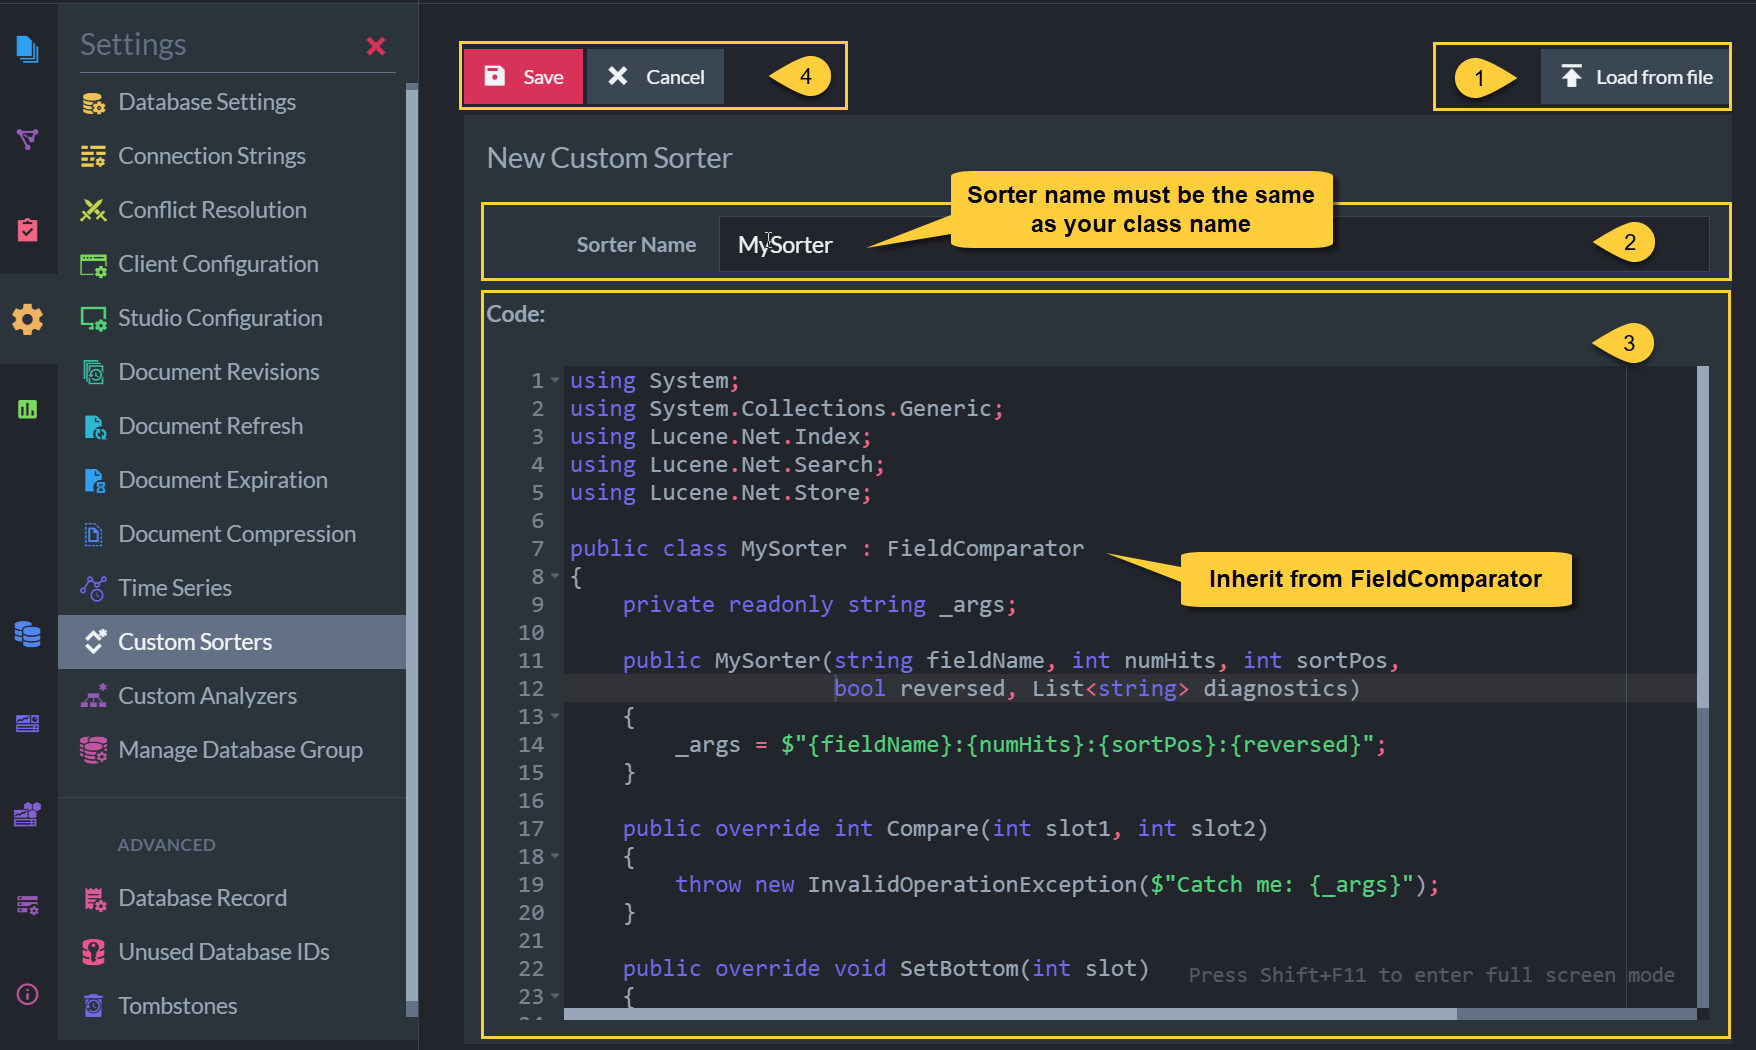Open Unused Database IDs text link
This screenshot has width=1756, height=1050.
pos(224,952)
